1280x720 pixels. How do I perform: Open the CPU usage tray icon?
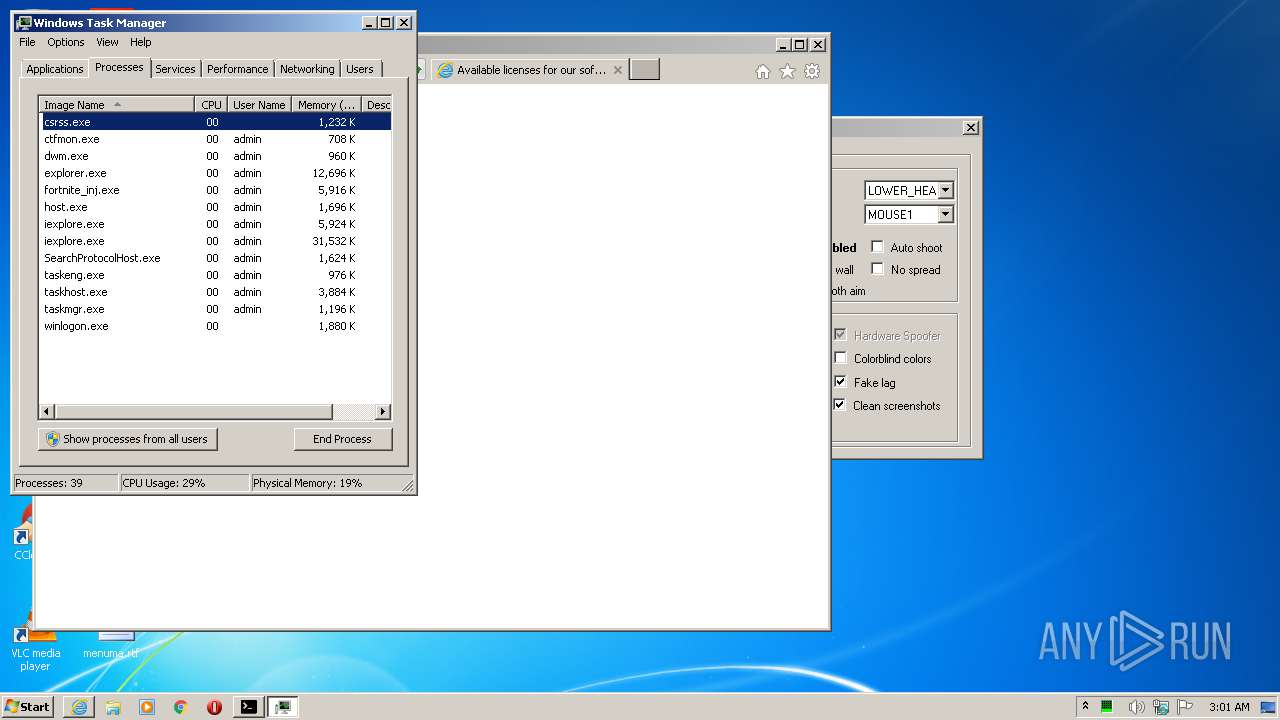tap(1108, 707)
